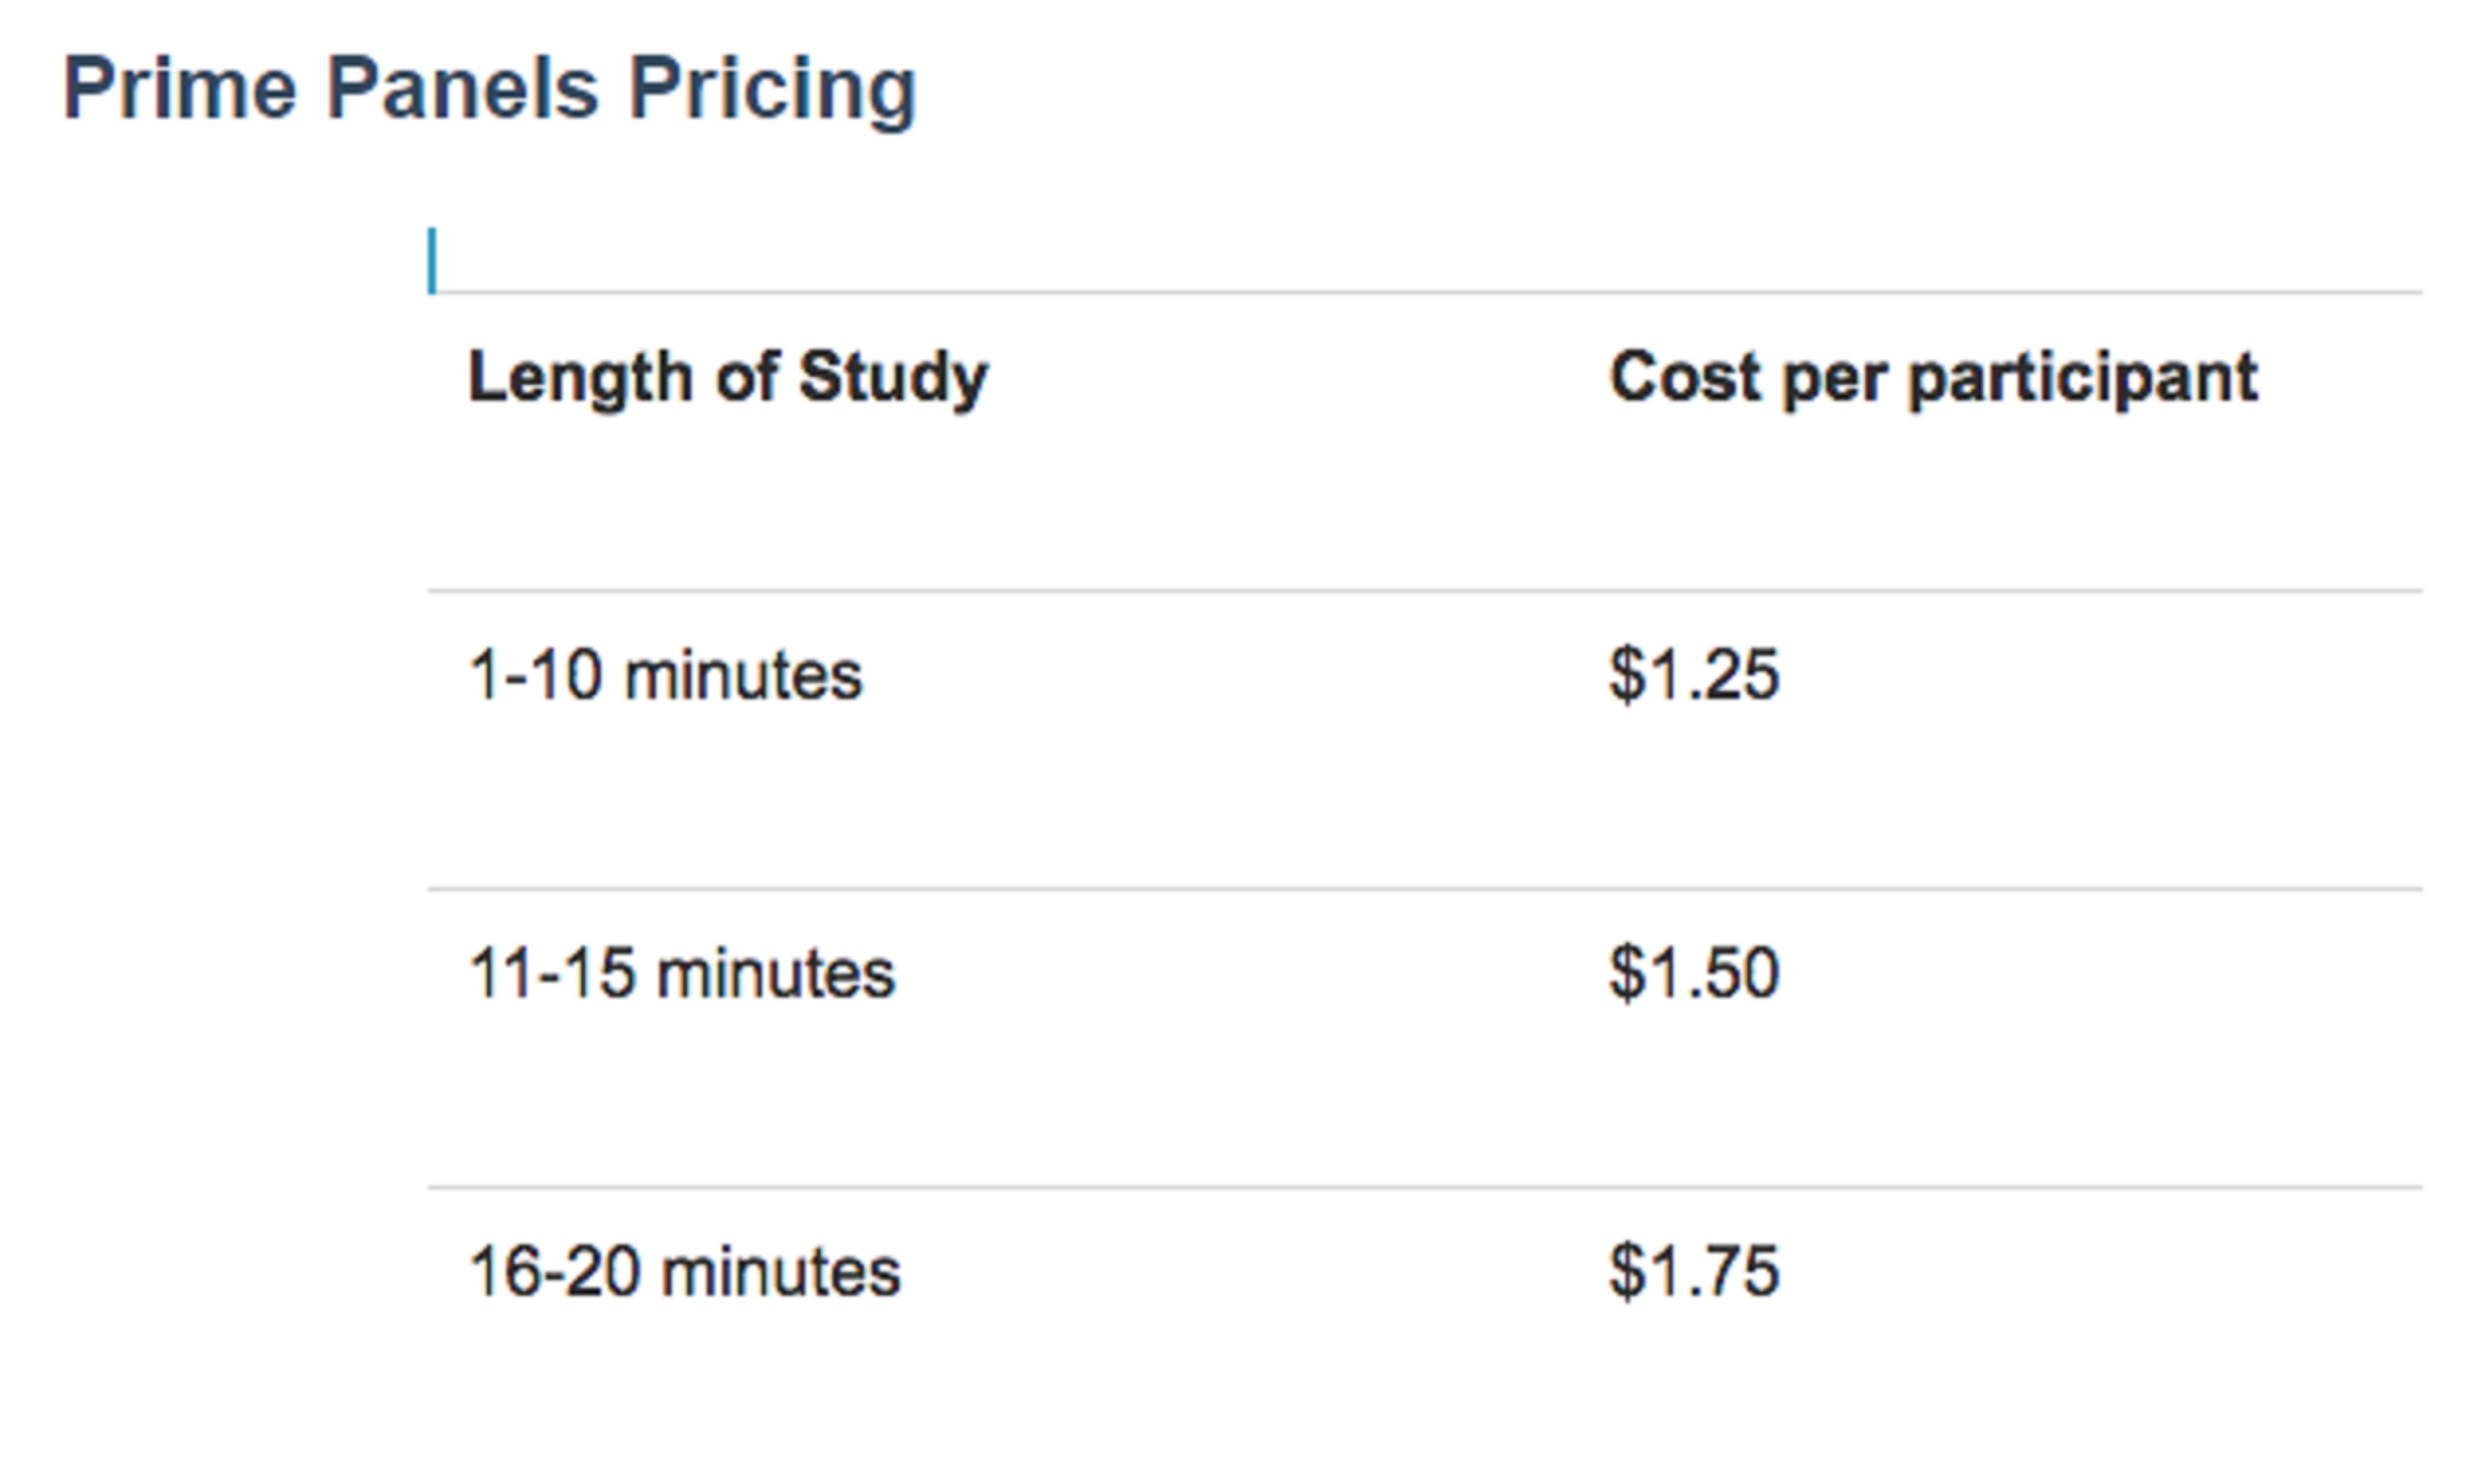Click the word Length in the header

point(581,378)
